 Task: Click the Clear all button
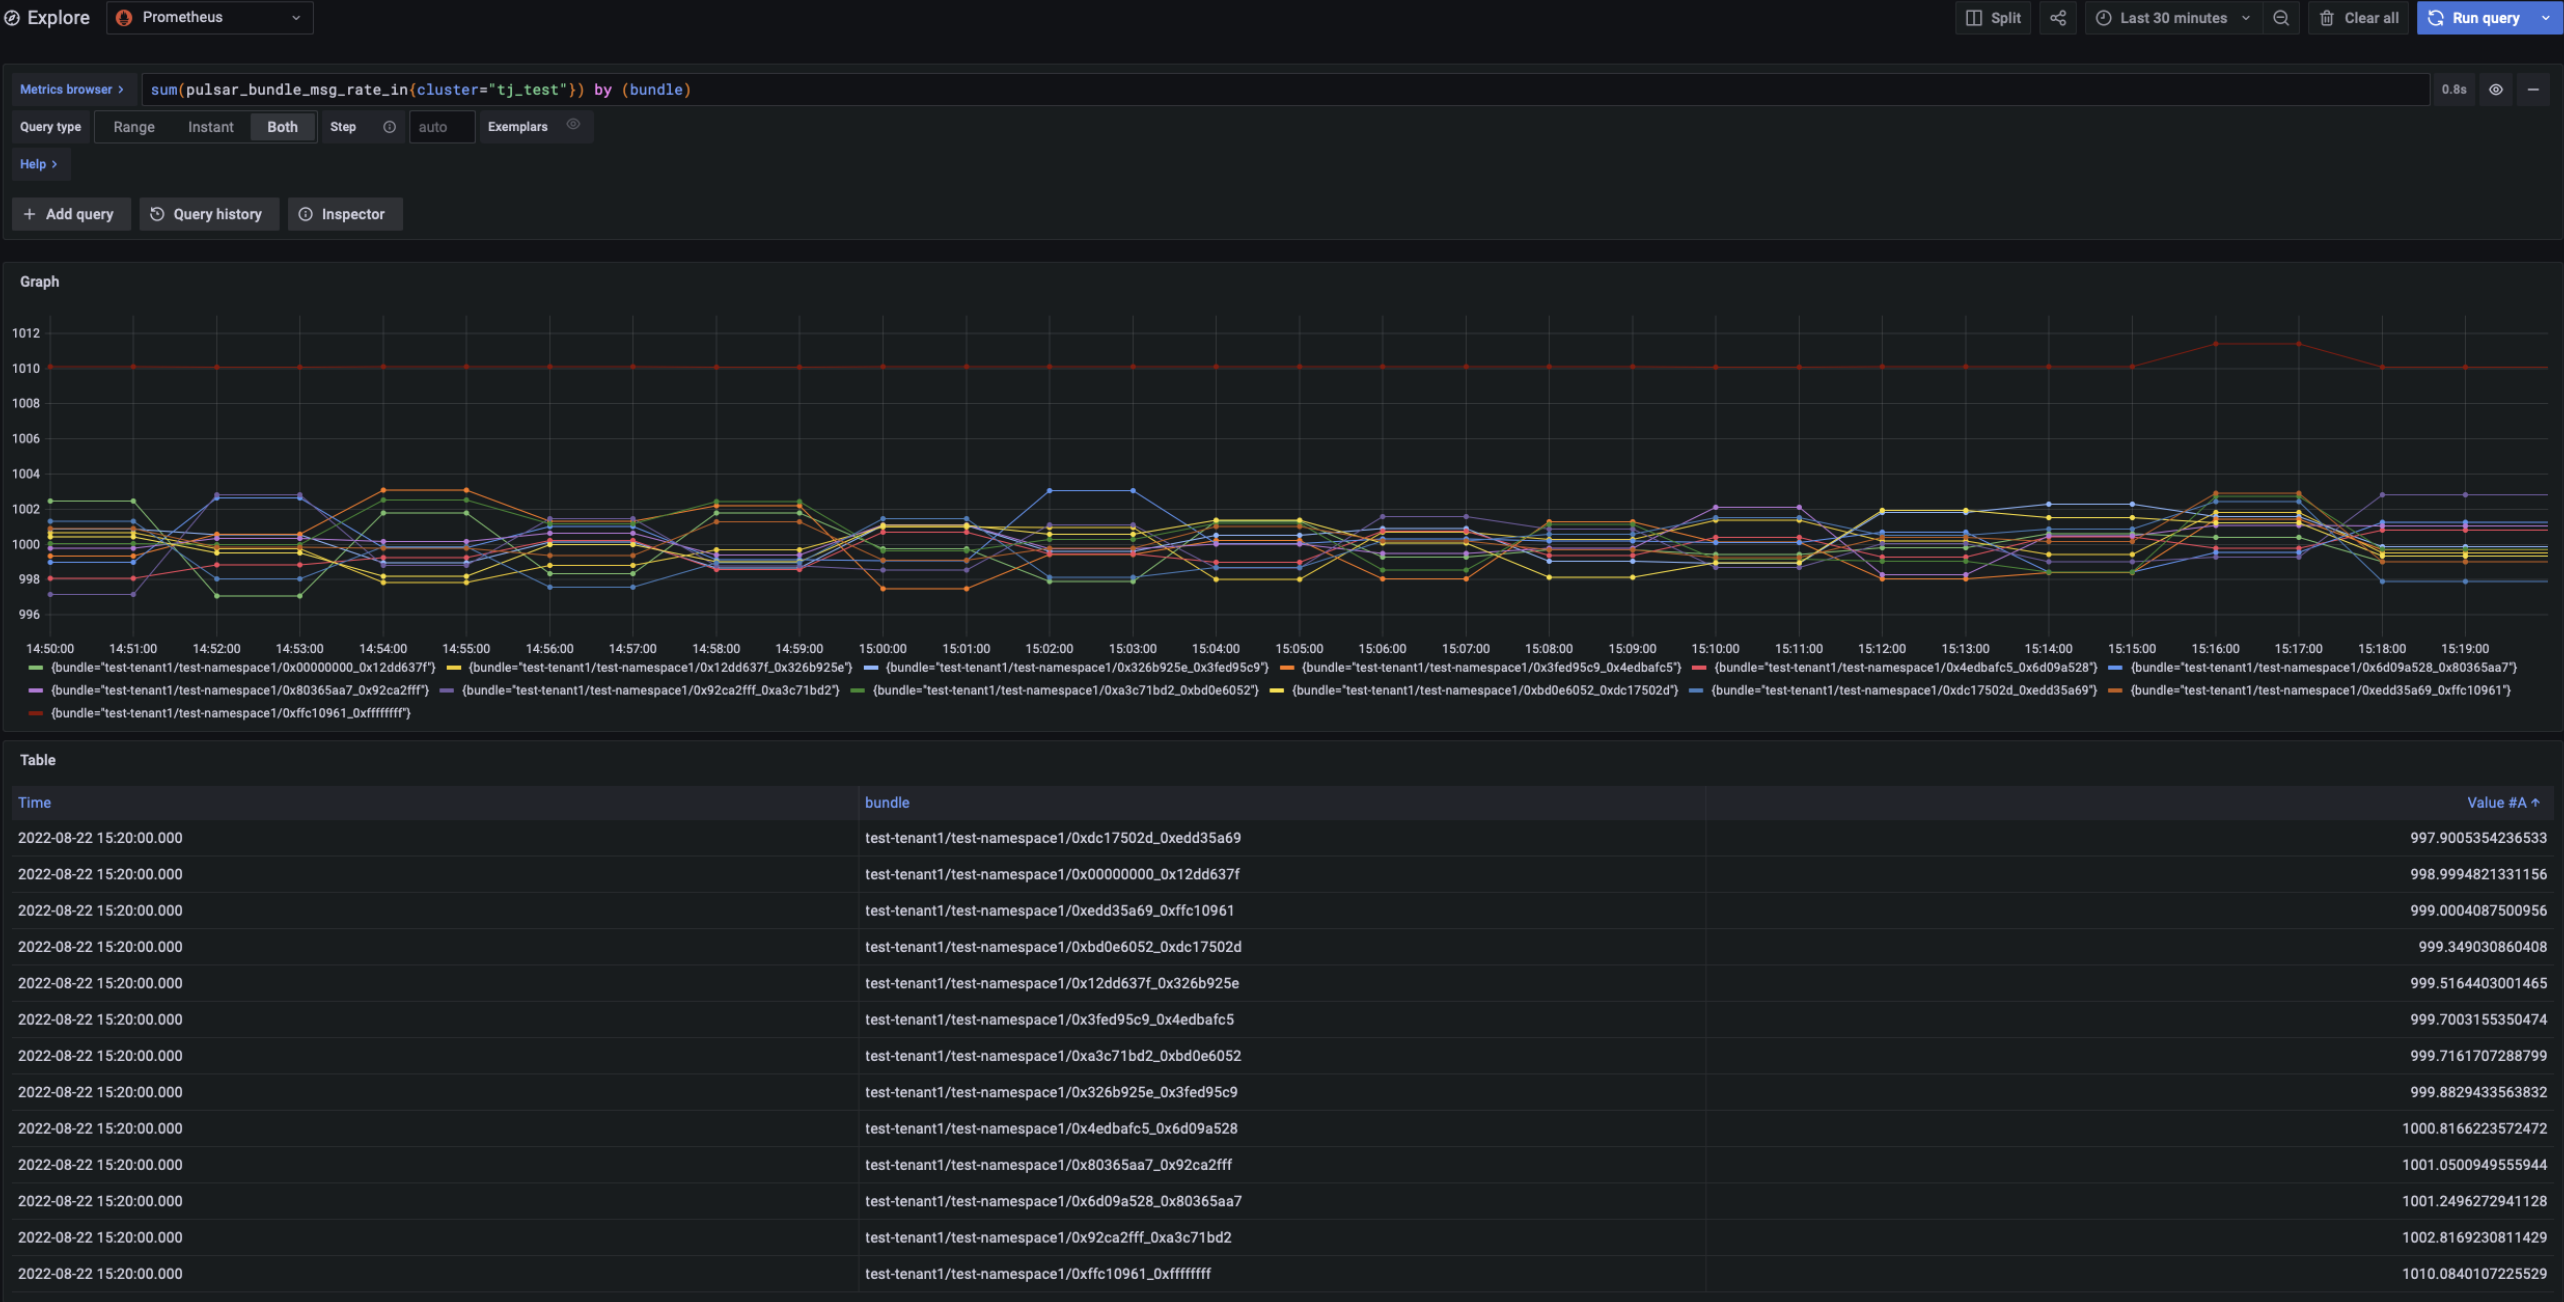[x=2359, y=18]
